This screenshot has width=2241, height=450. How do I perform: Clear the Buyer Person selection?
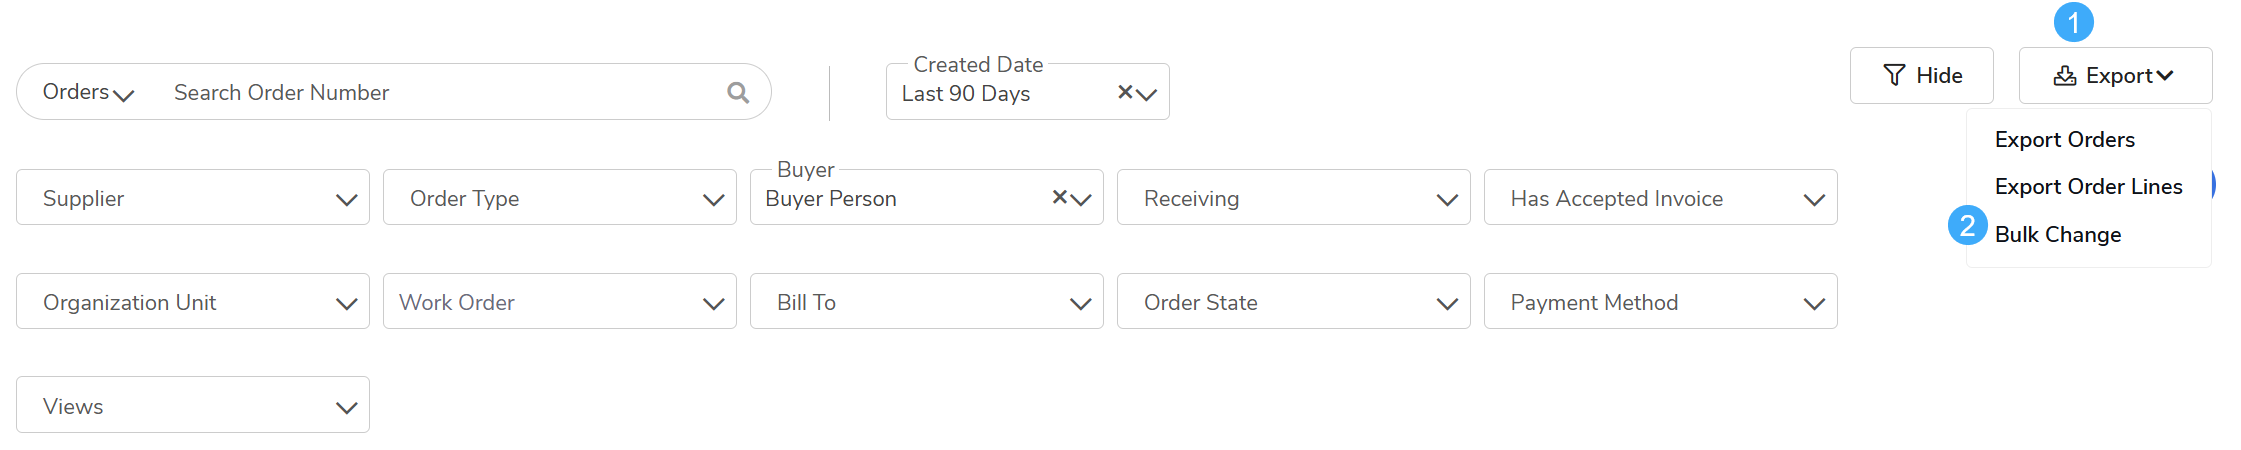coord(1060,197)
